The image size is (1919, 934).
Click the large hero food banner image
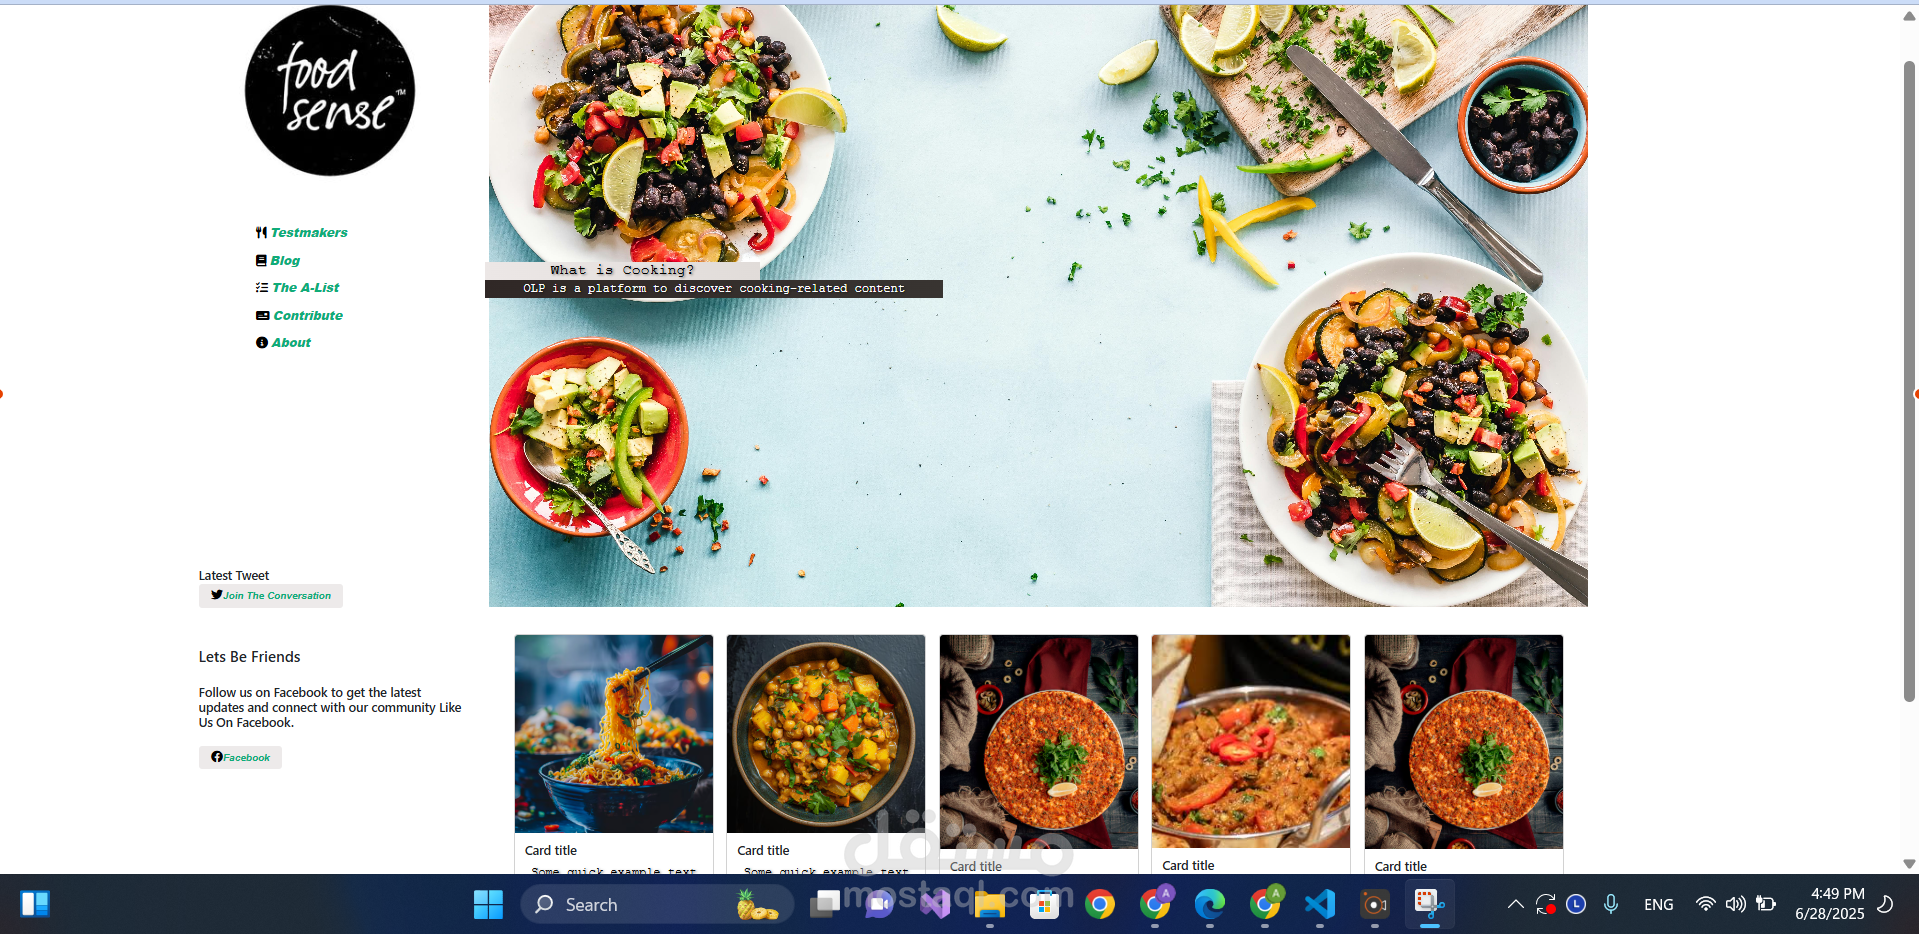click(1038, 306)
